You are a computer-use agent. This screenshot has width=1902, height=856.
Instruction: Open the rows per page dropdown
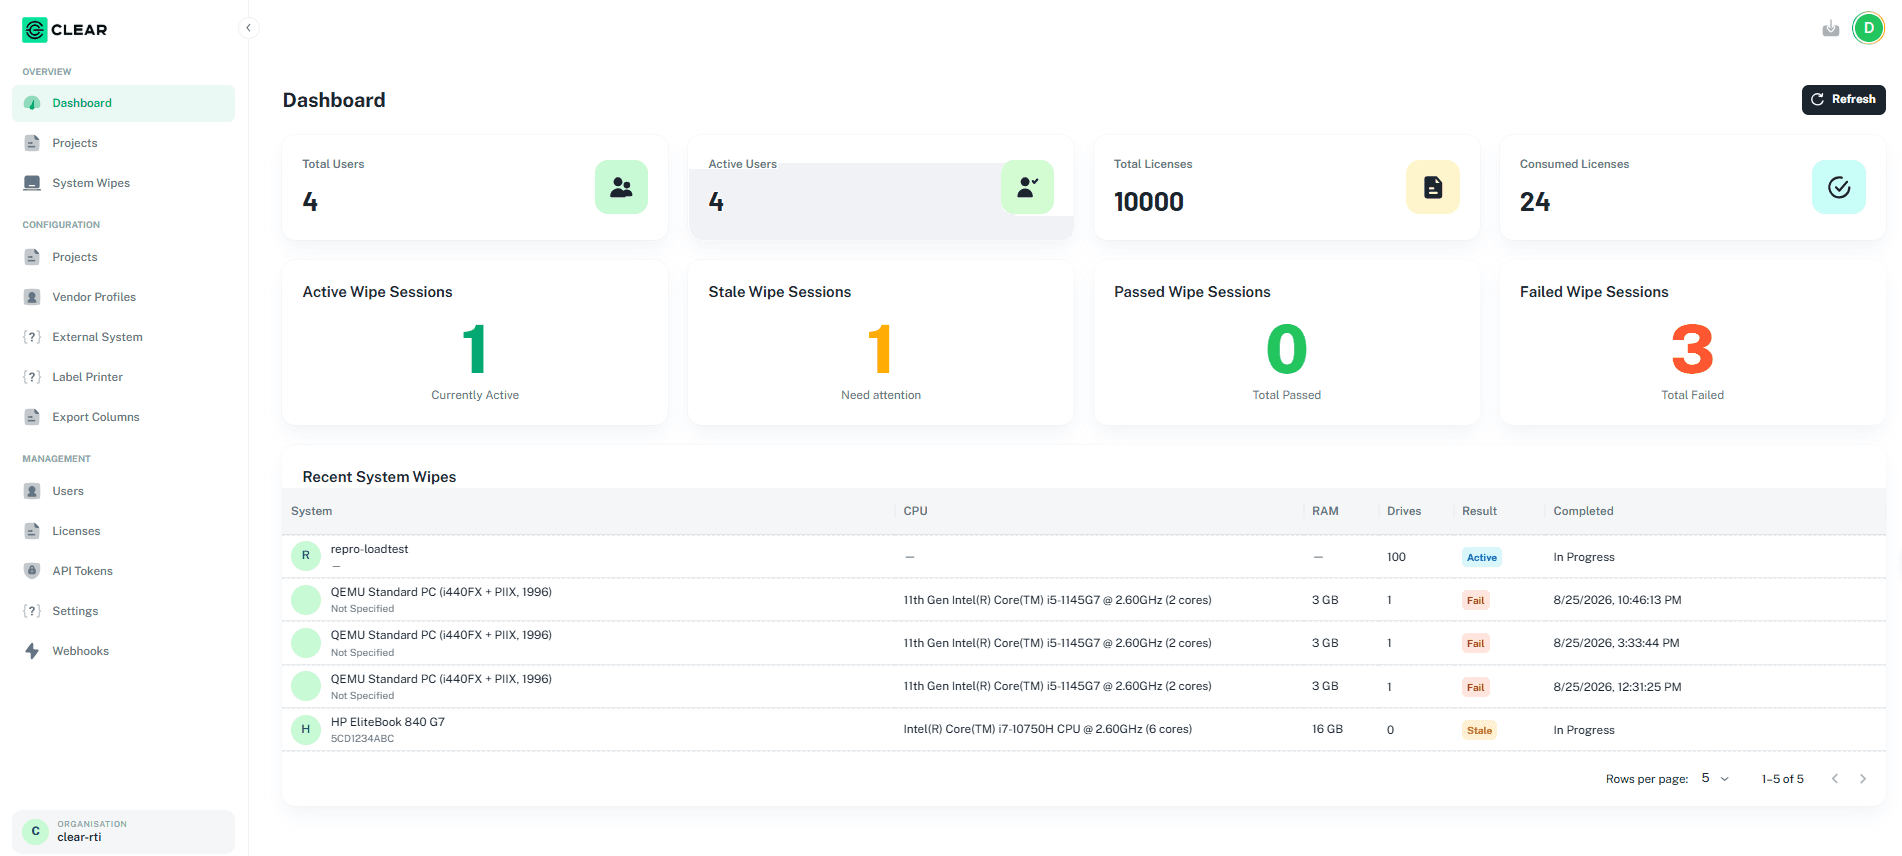1715,778
